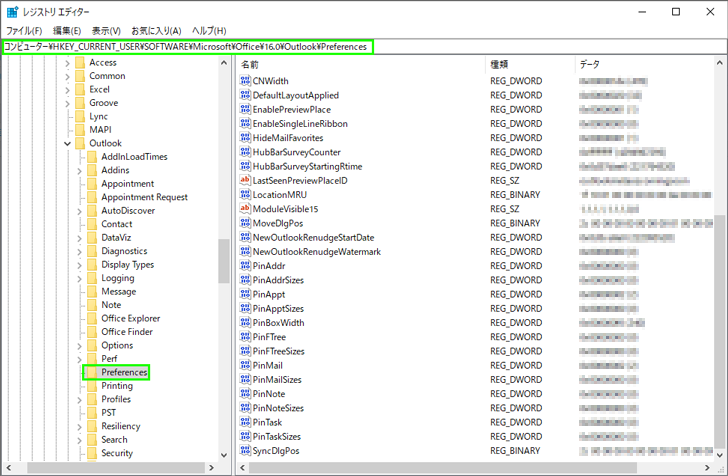Expand the Search subkey
This screenshot has height=476, width=728.
pyautogui.click(x=79, y=440)
